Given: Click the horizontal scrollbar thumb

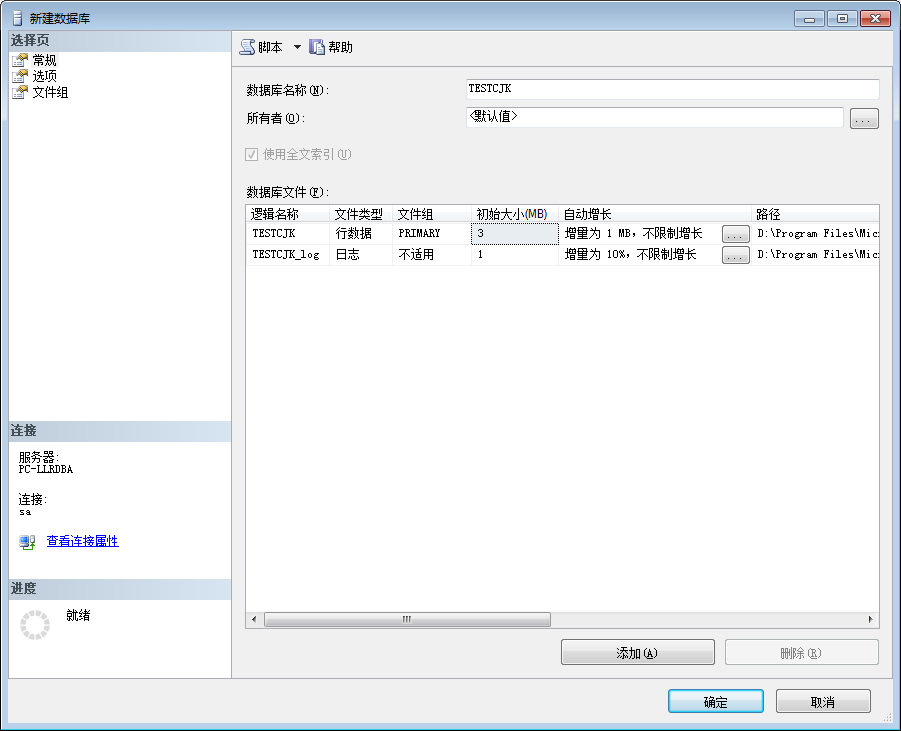Looking at the screenshot, I should click(x=407, y=620).
